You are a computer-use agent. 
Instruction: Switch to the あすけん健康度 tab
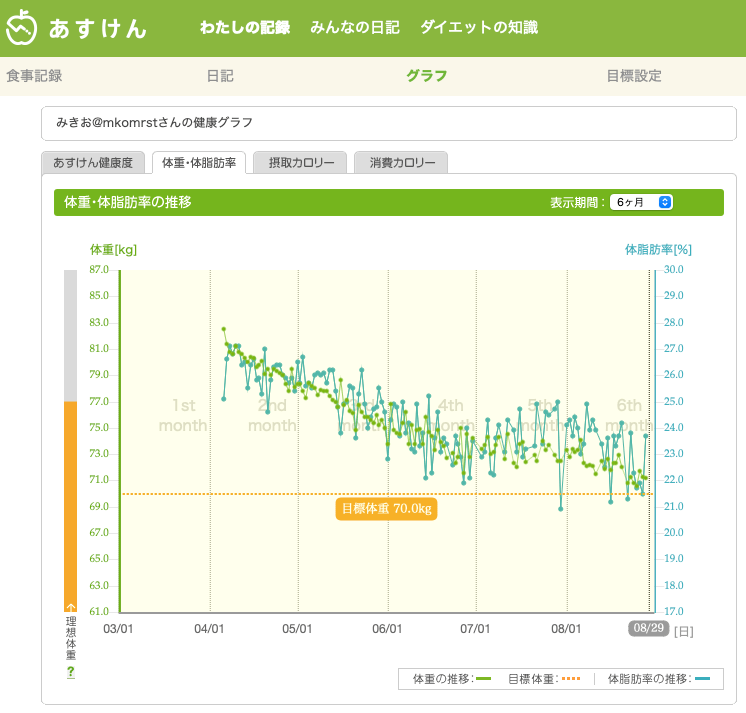tap(94, 163)
